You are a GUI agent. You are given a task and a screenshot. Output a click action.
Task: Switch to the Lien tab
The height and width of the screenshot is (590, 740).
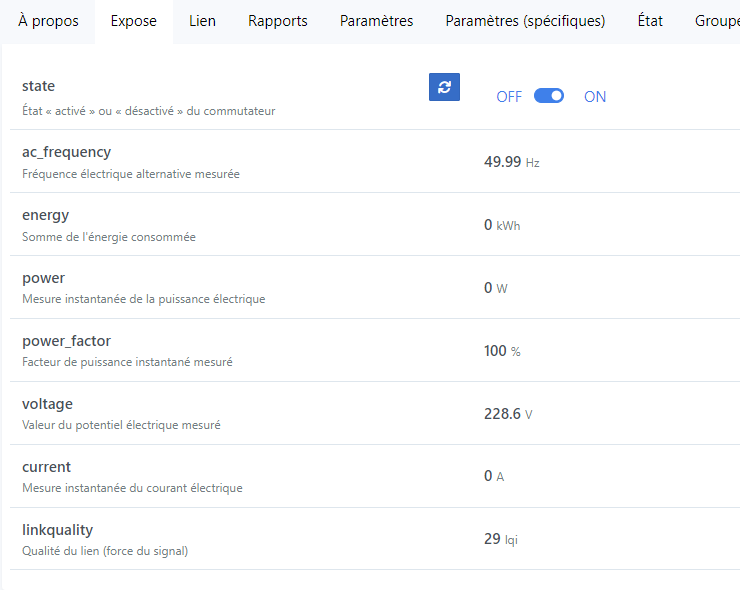(202, 21)
